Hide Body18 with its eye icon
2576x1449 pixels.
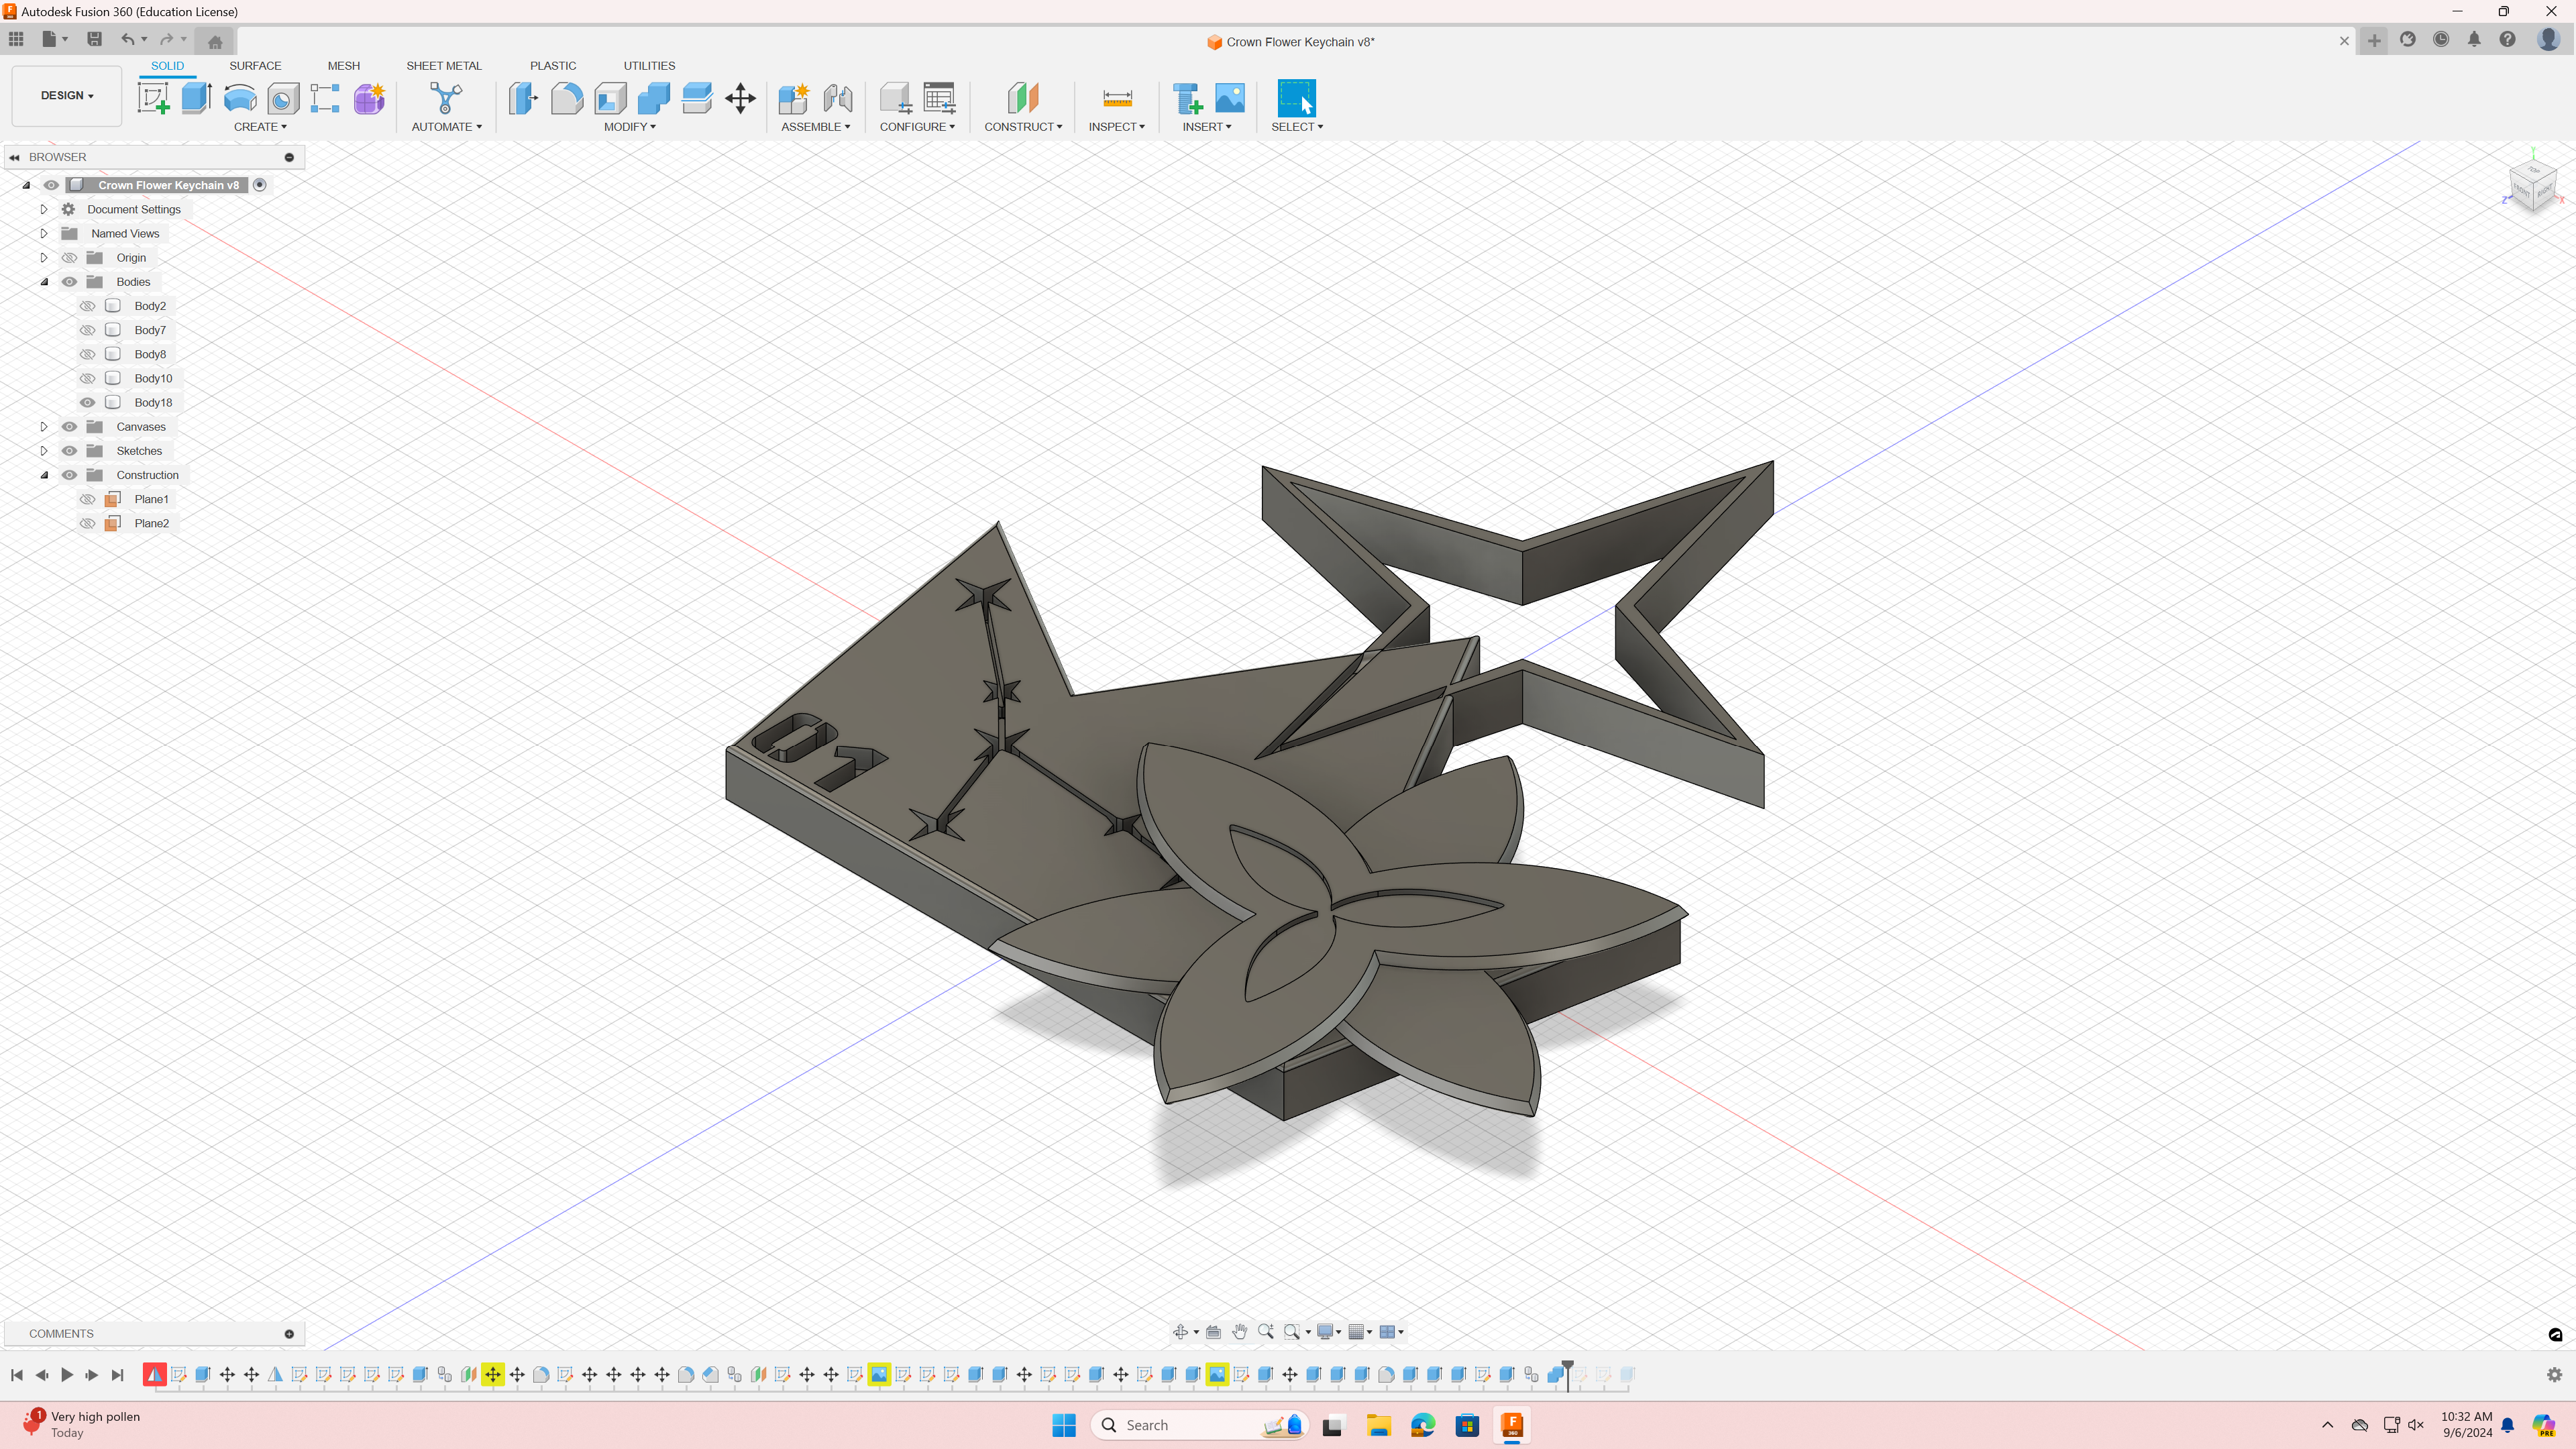point(88,403)
